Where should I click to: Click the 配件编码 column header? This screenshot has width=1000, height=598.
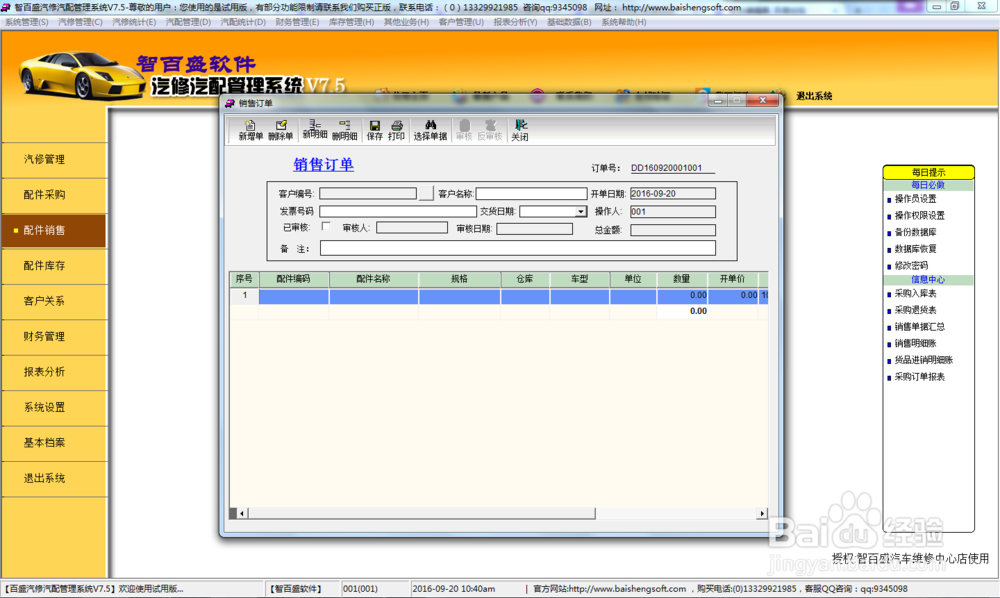pos(293,279)
